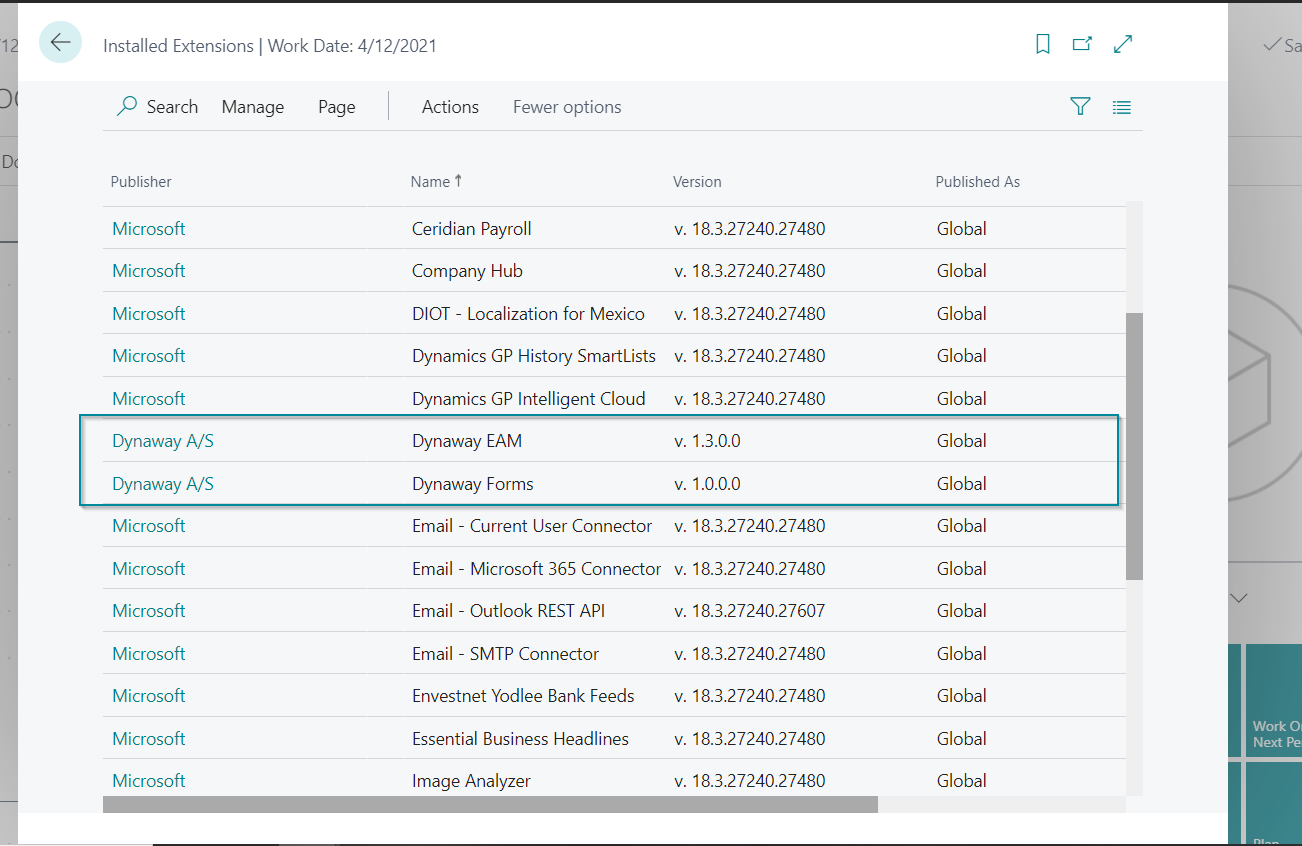Open Microsoft link for Email - SMTP Connector
This screenshot has height=846, width=1302.
click(149, 654)
